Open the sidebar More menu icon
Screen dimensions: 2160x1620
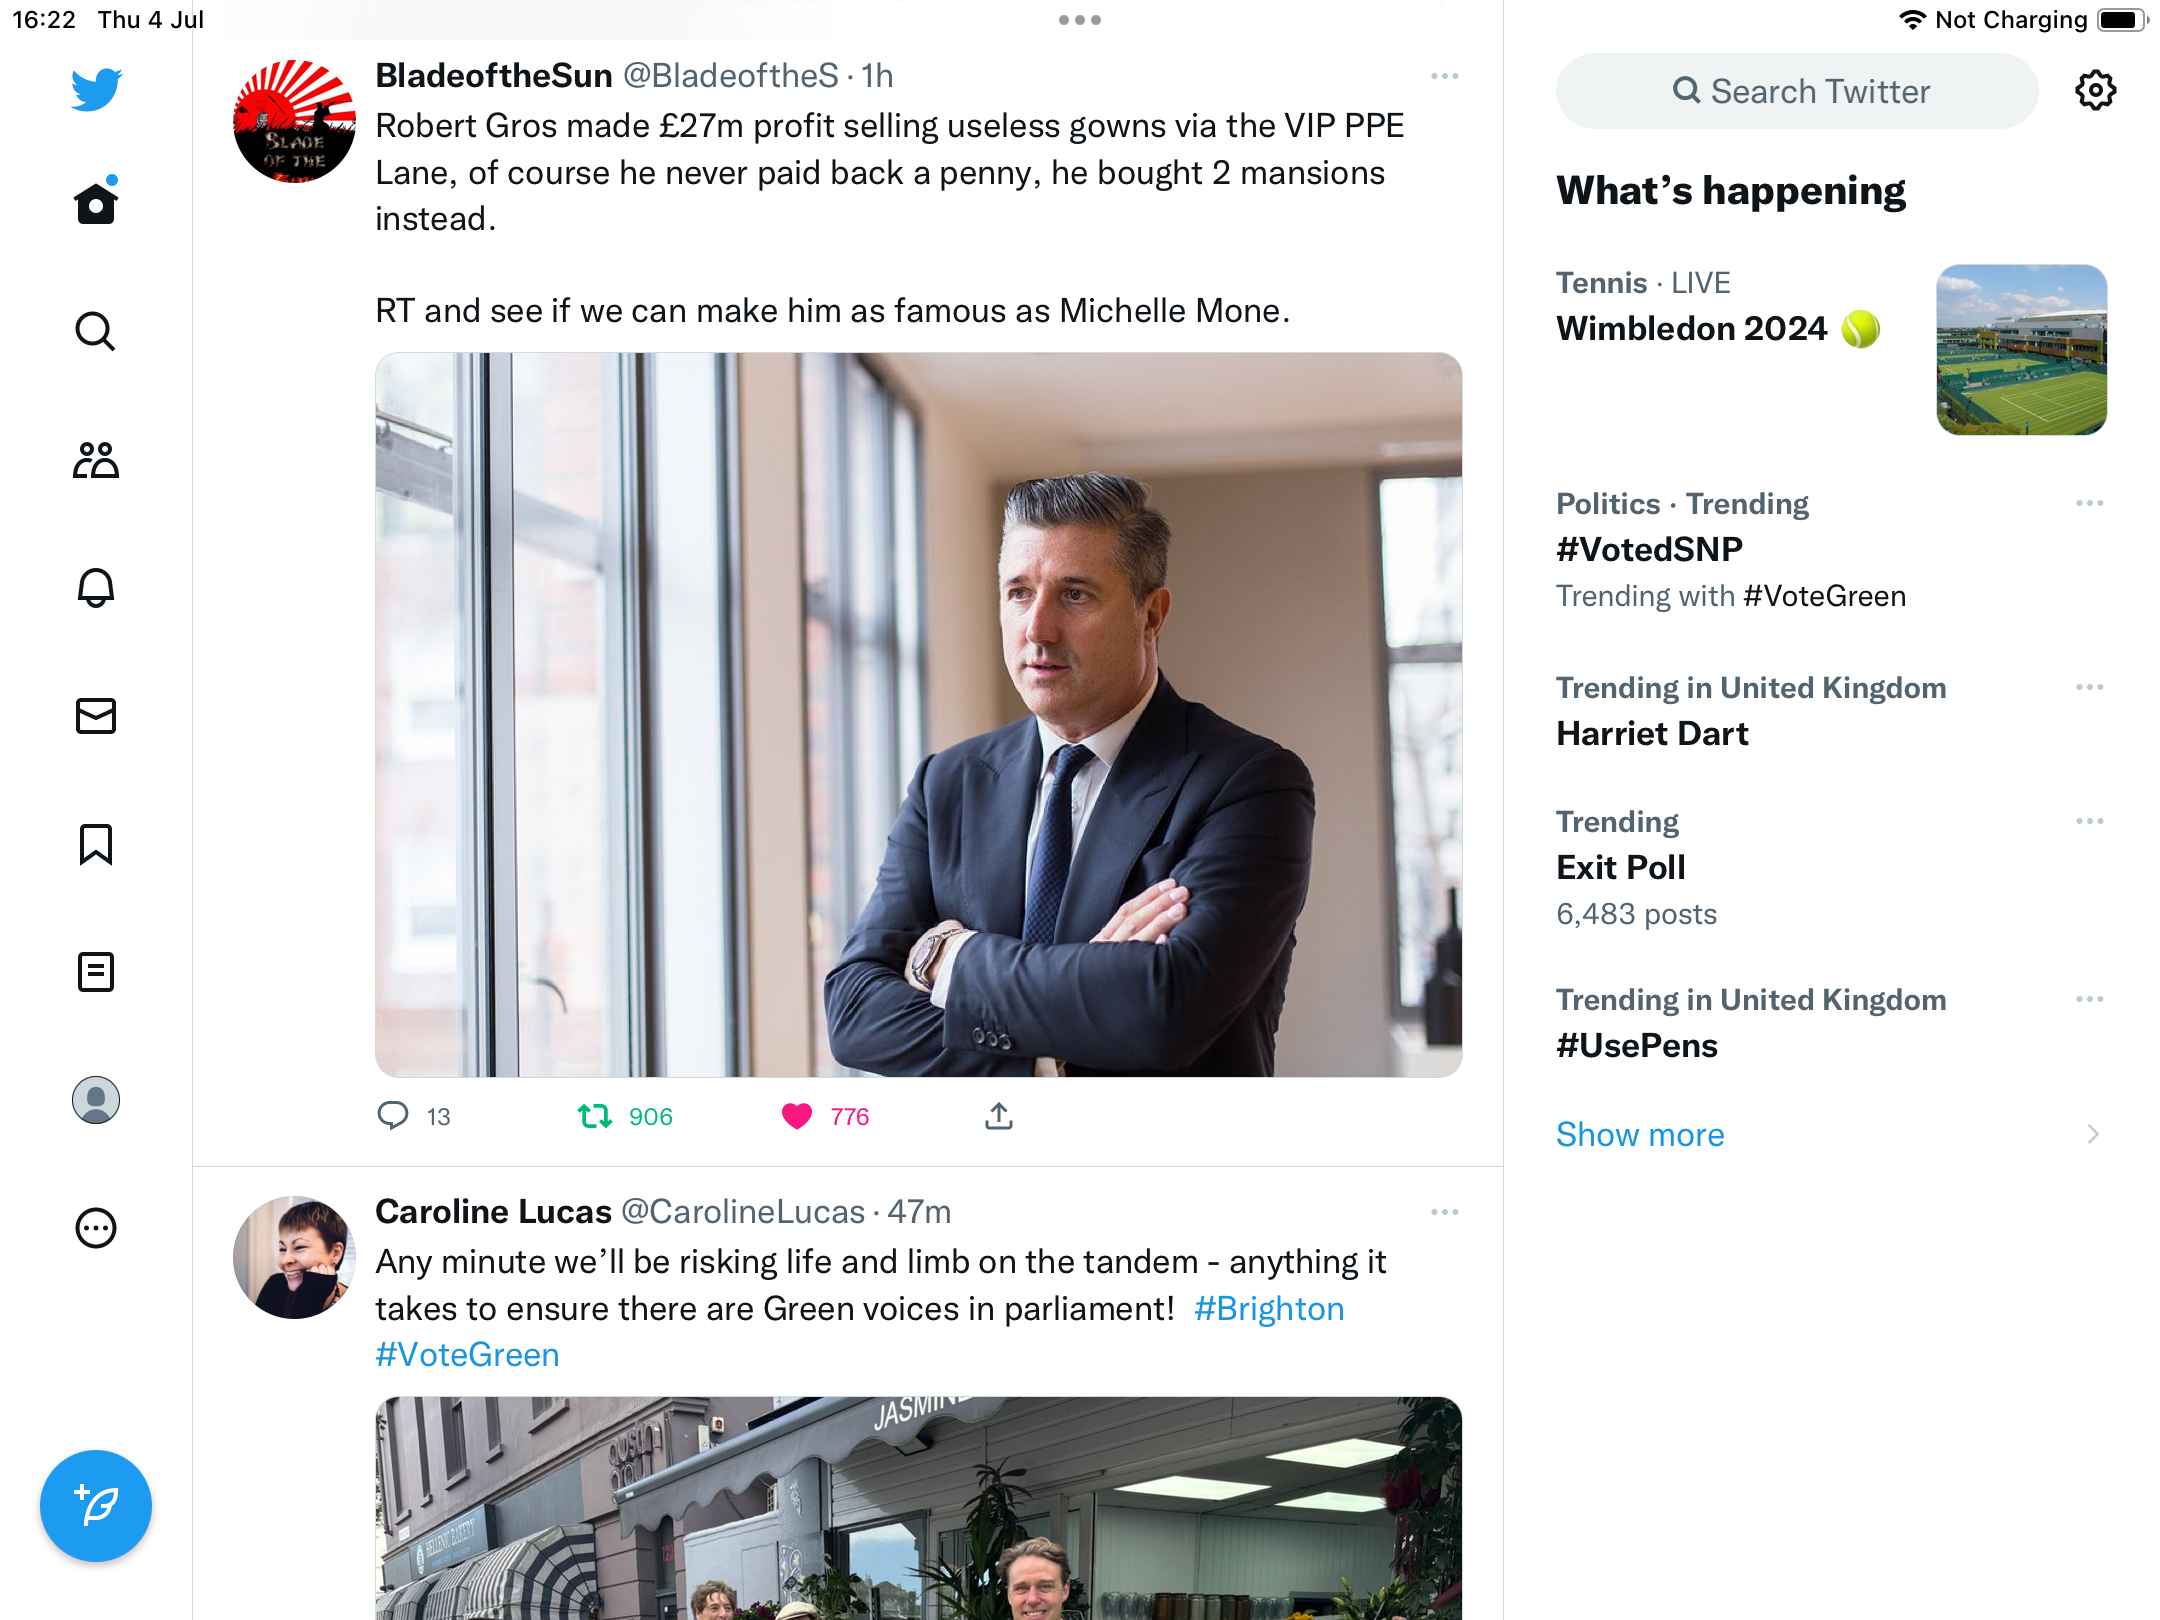96,1228
